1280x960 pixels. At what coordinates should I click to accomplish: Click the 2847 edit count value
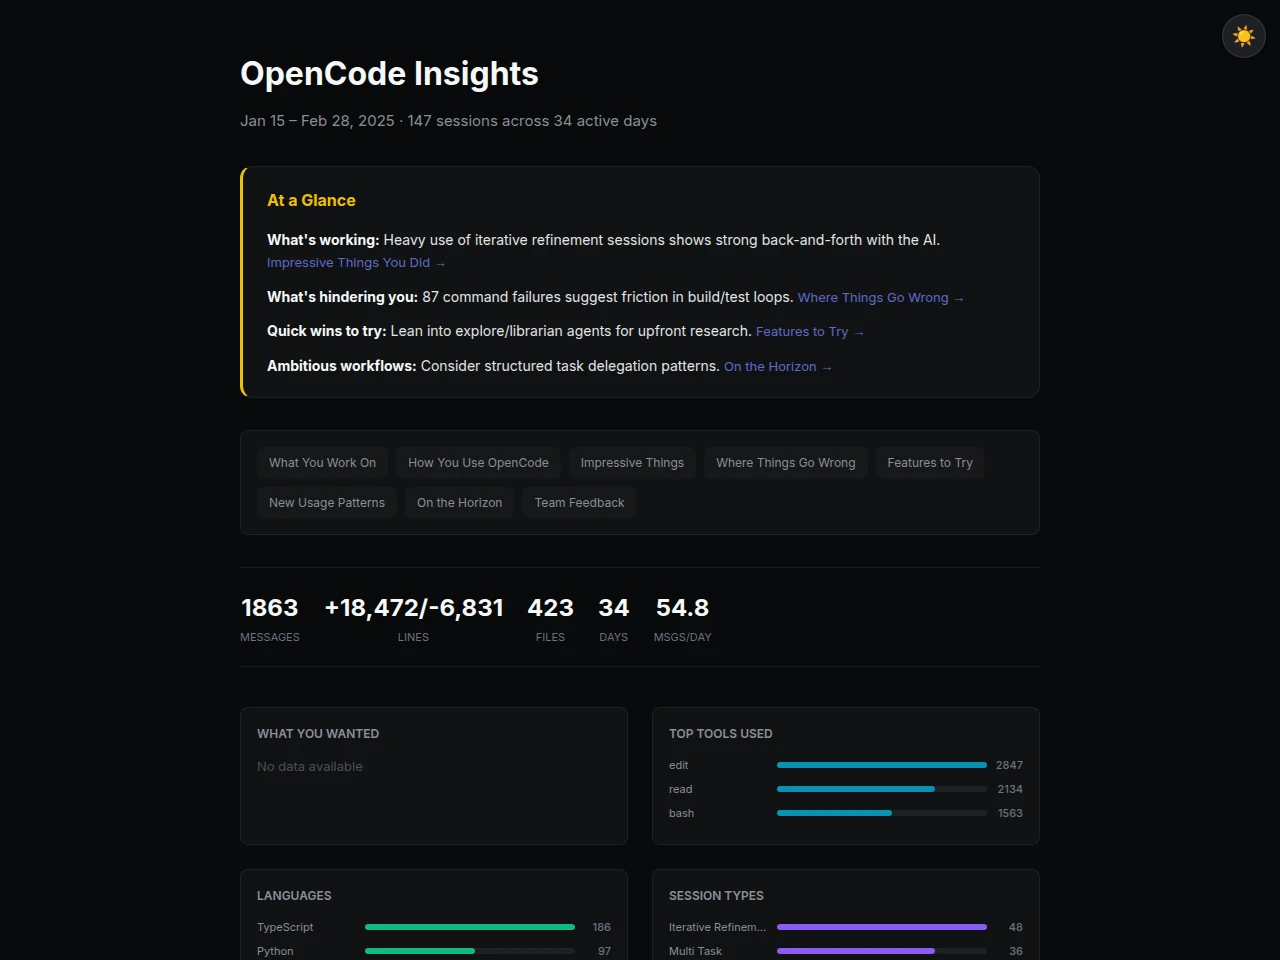click(x=1009, y=765)
